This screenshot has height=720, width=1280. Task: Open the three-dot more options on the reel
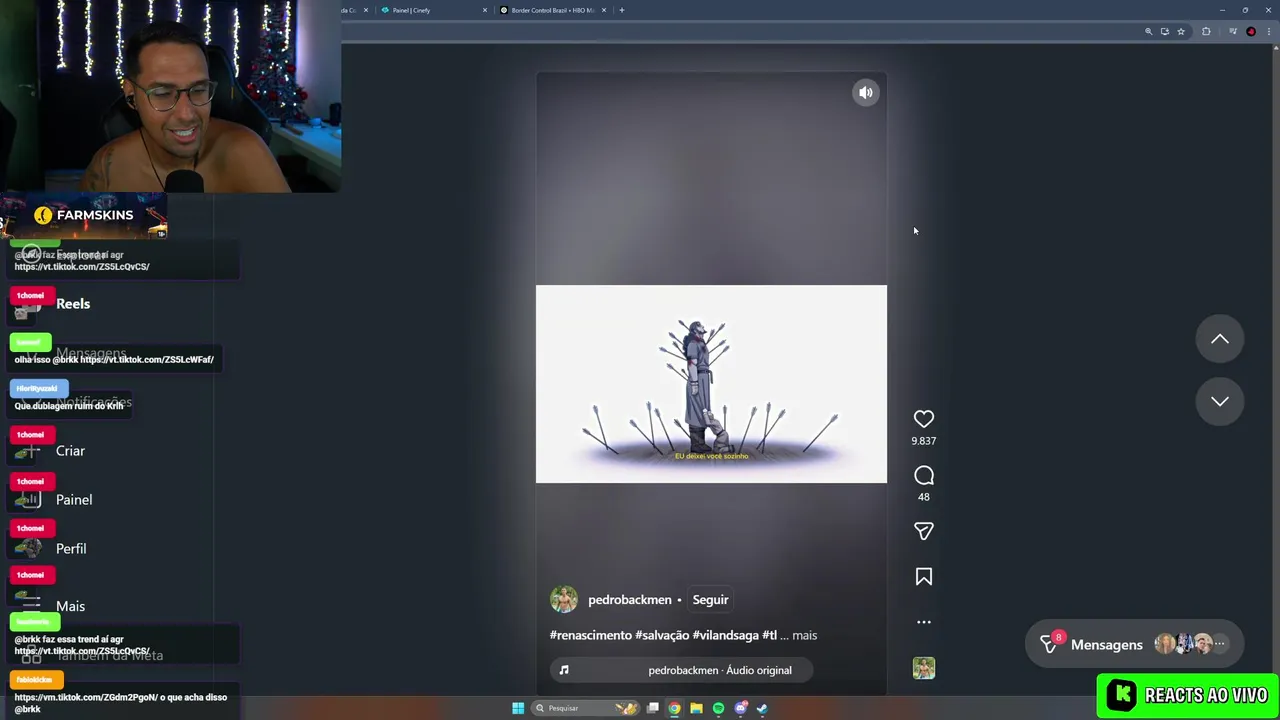point(924,622)
